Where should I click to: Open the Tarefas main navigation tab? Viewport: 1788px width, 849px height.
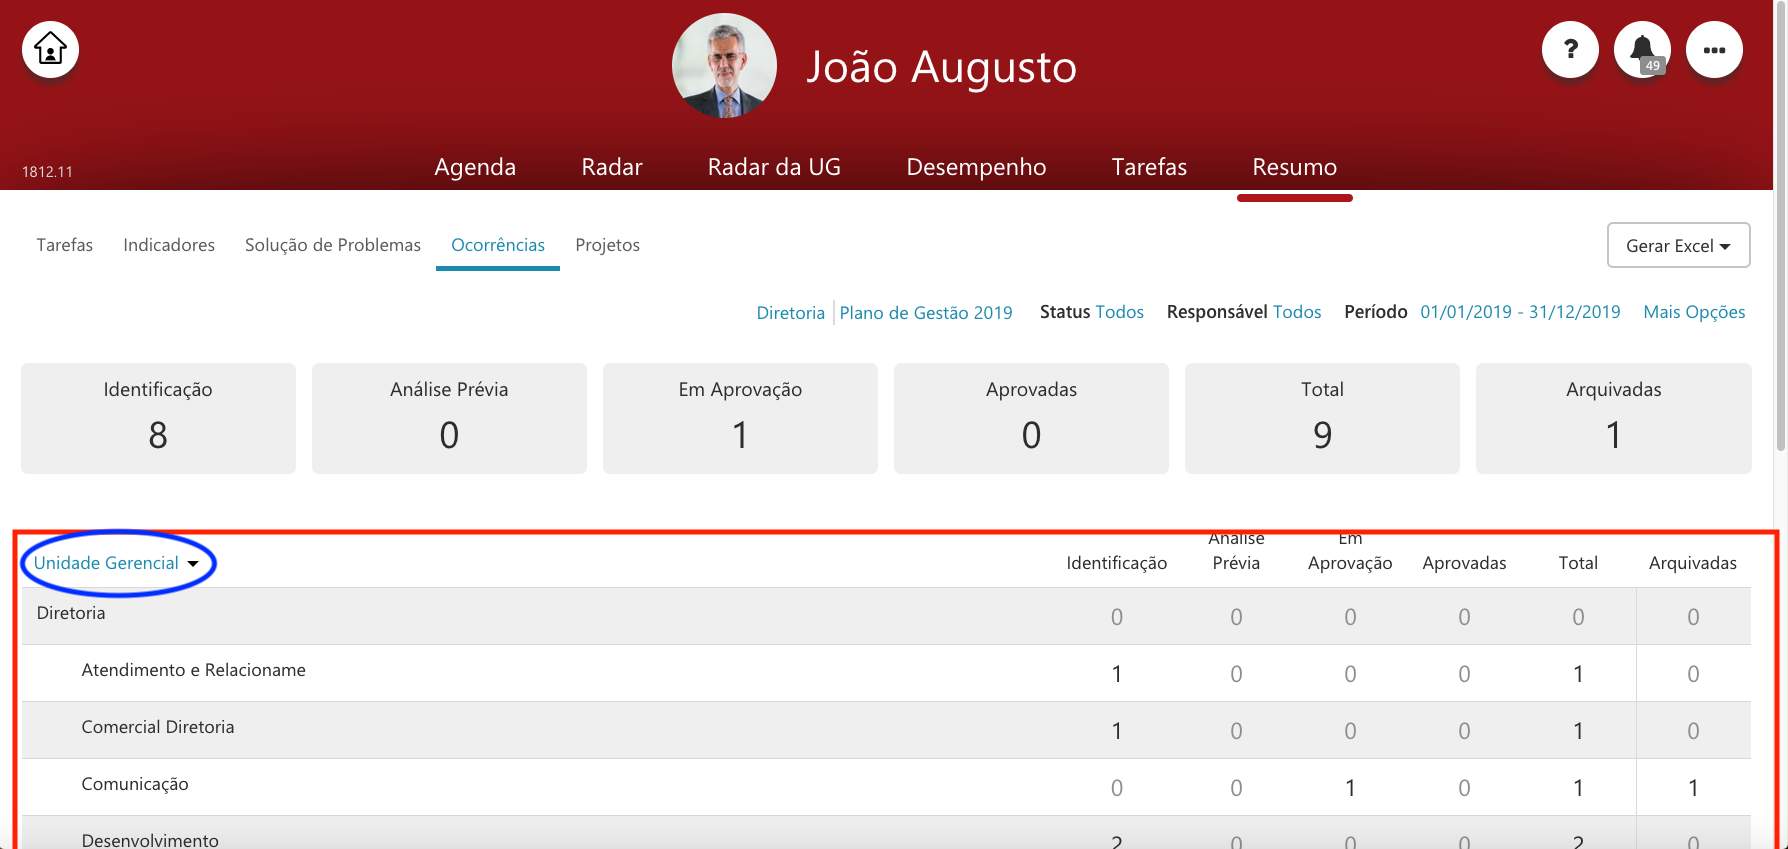[1149, 167]
